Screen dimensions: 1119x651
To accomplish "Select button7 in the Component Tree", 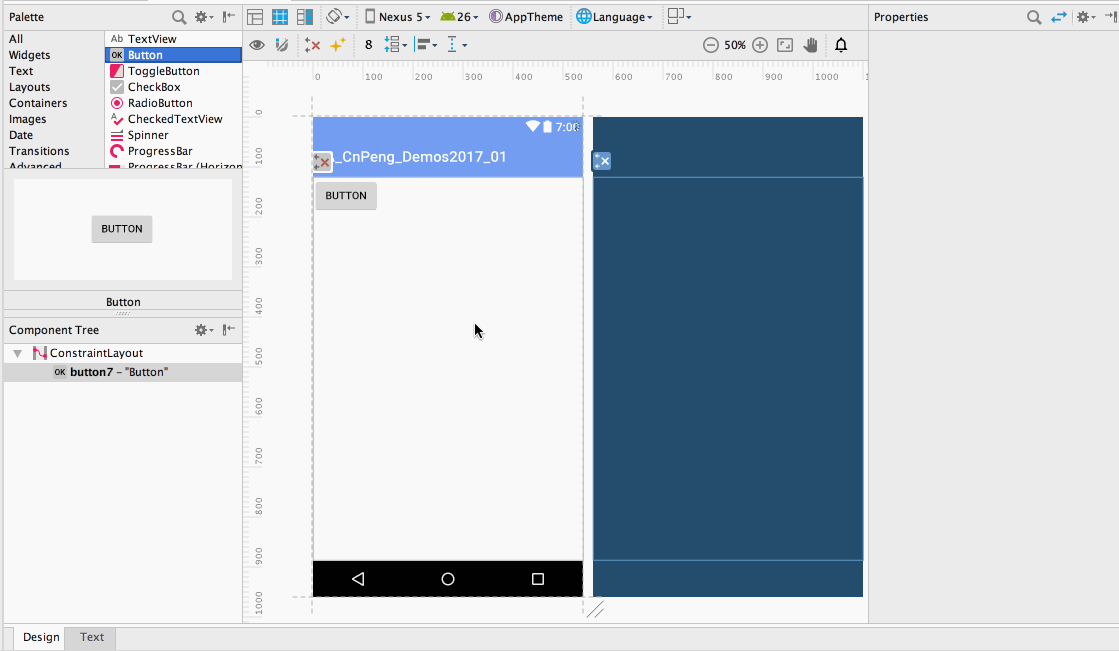I will [x=123, y=372].
